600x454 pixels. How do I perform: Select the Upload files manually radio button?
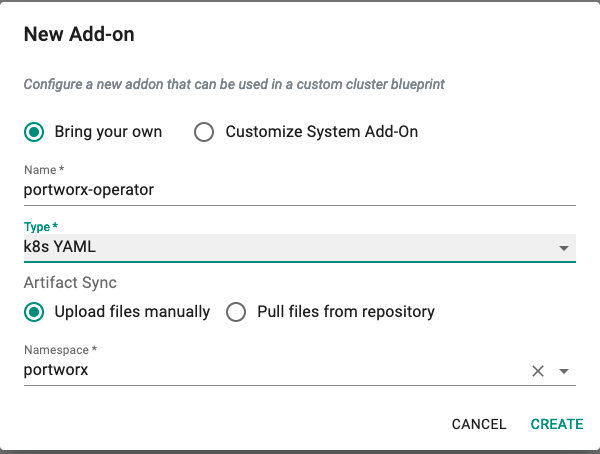click(x=34, y=312)
